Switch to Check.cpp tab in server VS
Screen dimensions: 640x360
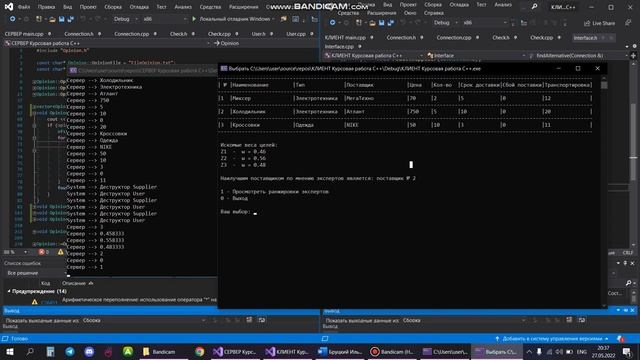(219, 34)
